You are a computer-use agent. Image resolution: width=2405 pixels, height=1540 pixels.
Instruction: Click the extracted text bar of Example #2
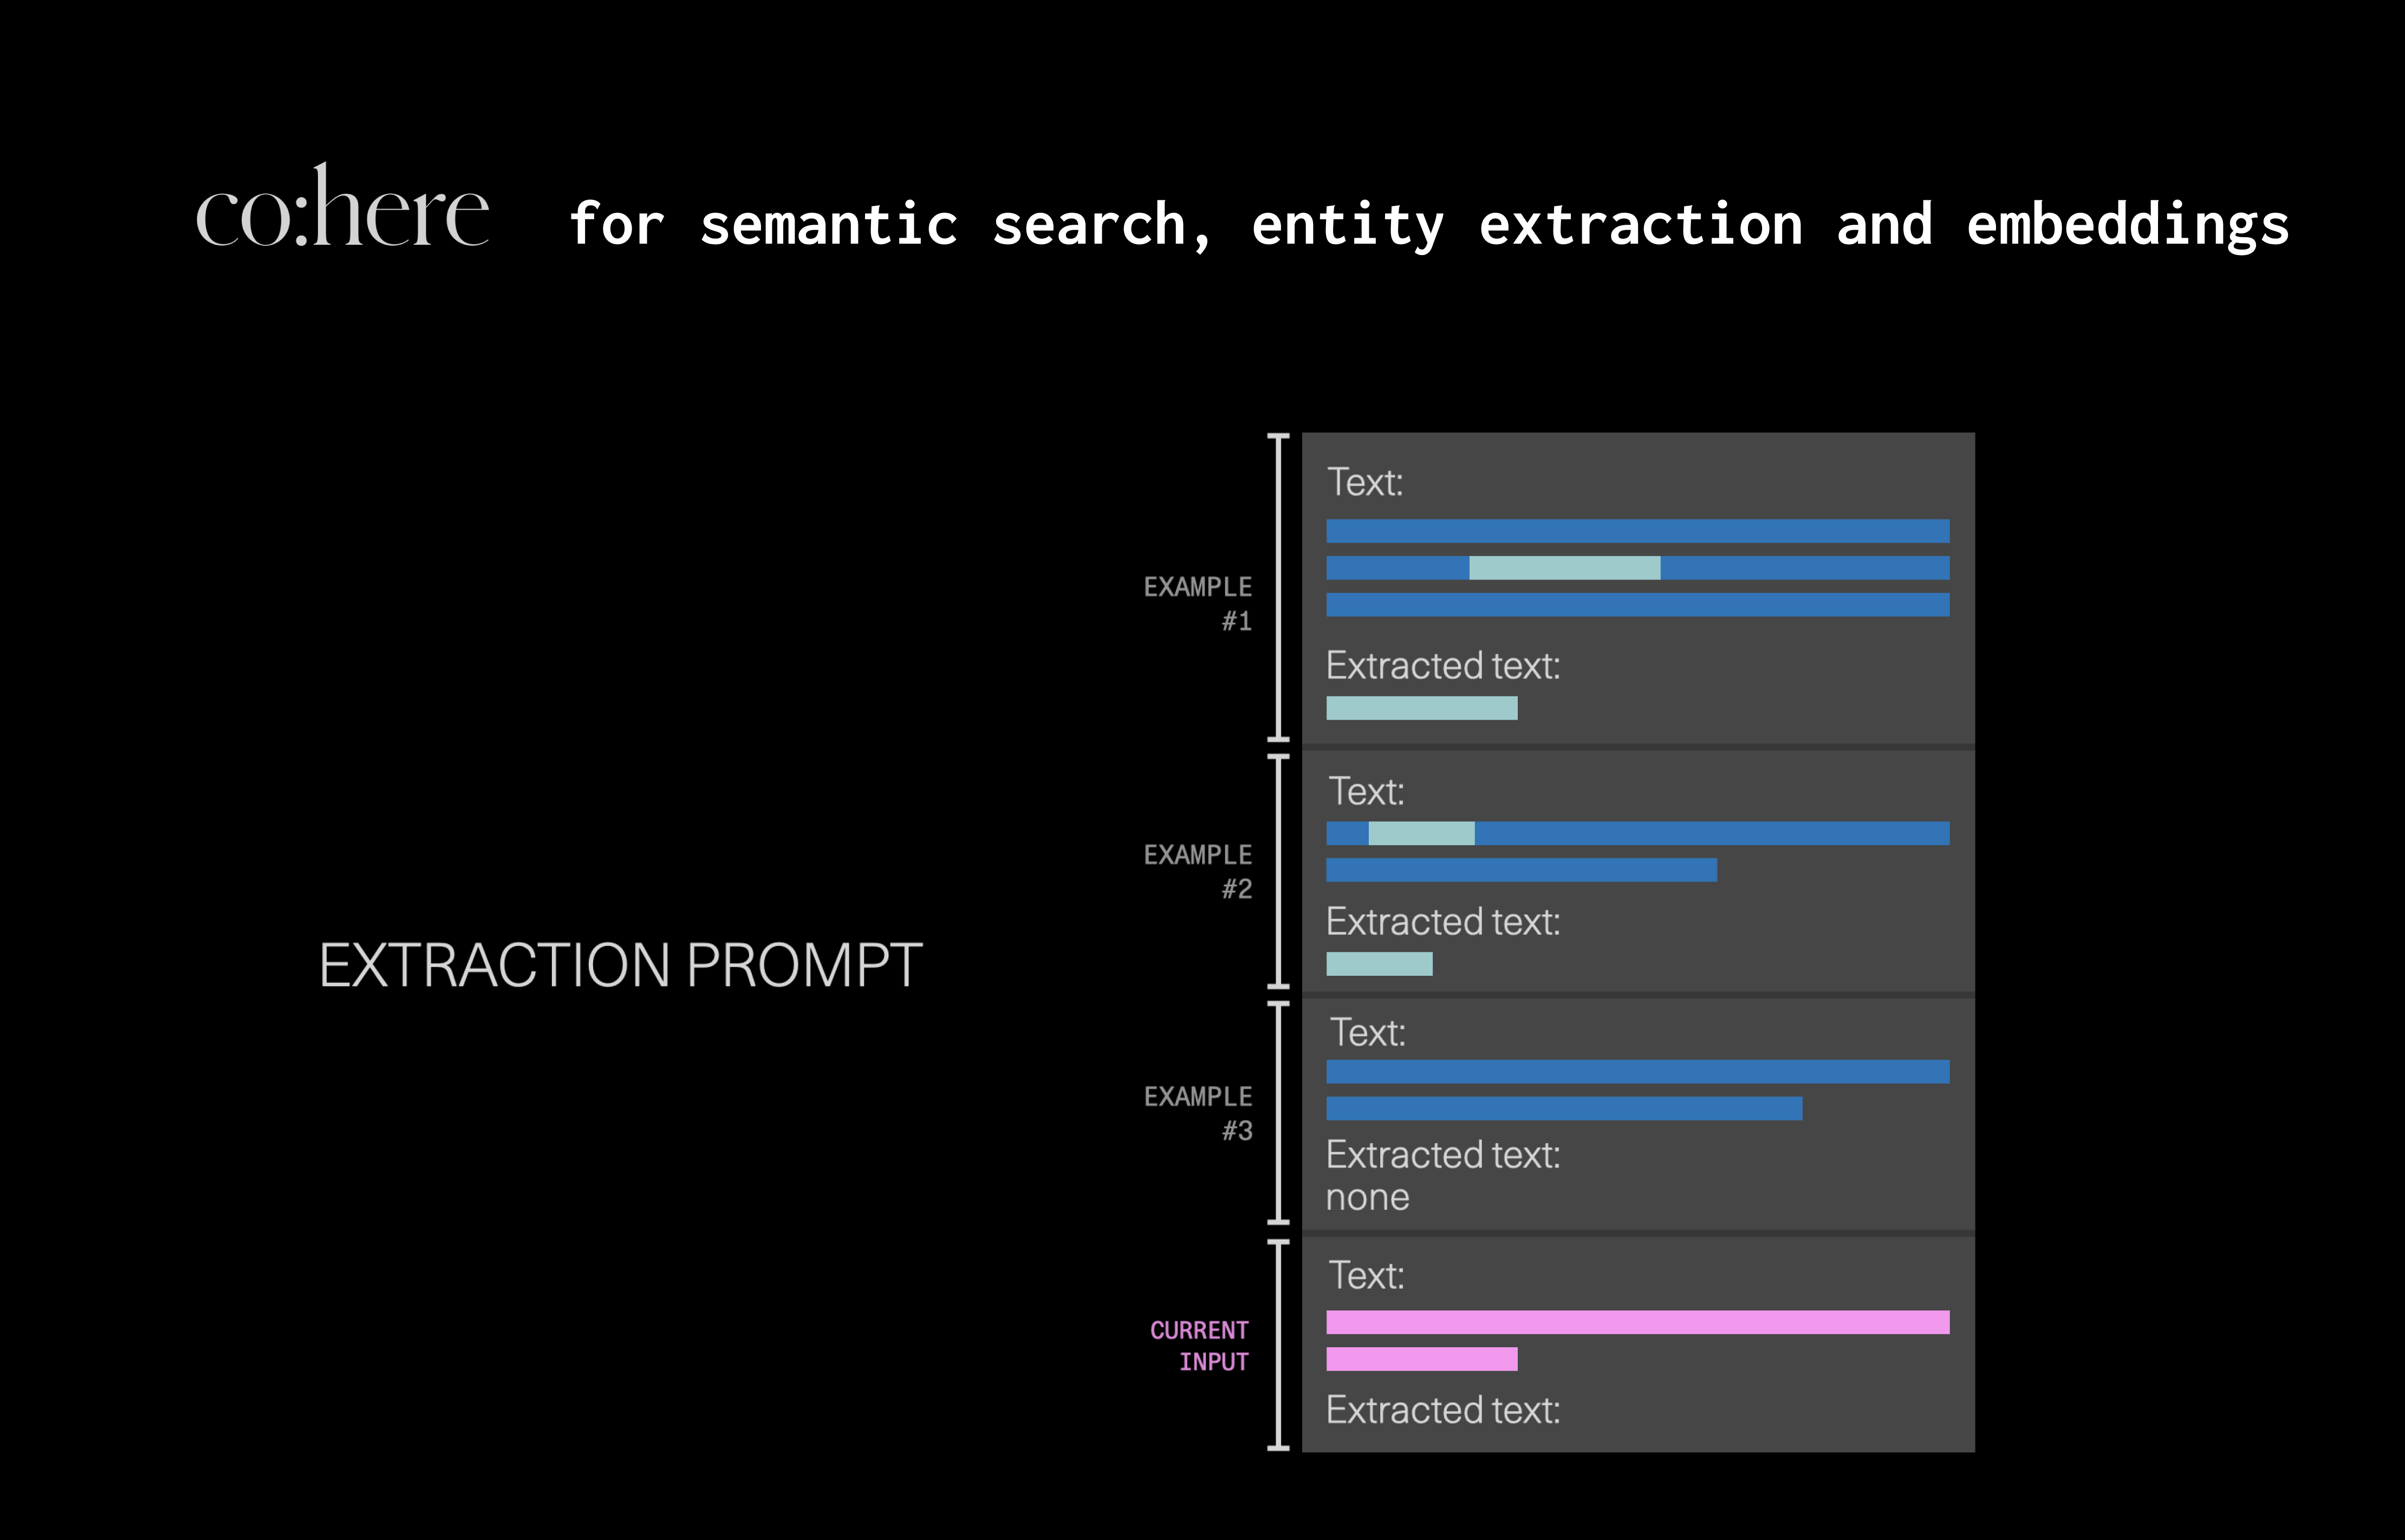[x=1379, y=964]
